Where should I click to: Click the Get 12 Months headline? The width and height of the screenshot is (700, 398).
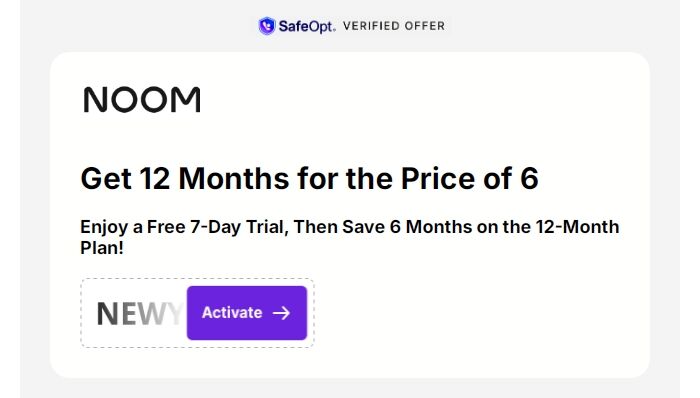tap(309, 178)
